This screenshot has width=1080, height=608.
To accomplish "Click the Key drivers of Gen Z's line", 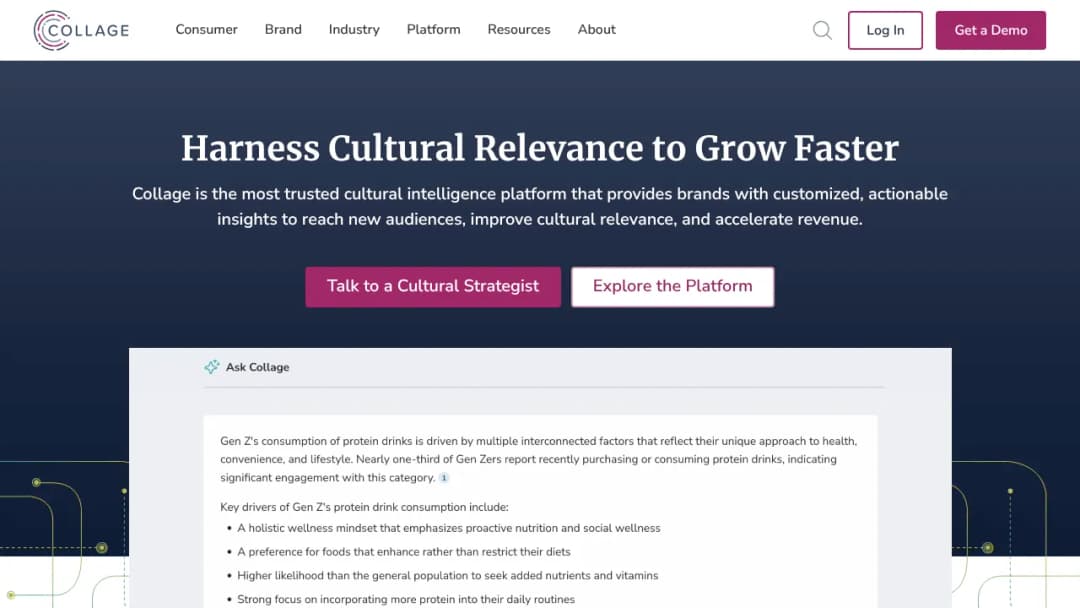I will (x=364, y=507).
